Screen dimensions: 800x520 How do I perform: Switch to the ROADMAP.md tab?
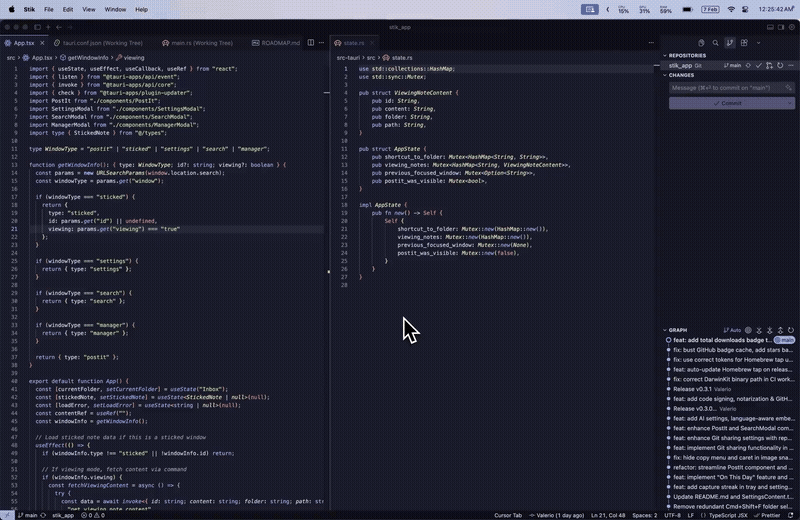tap(276, 43)
